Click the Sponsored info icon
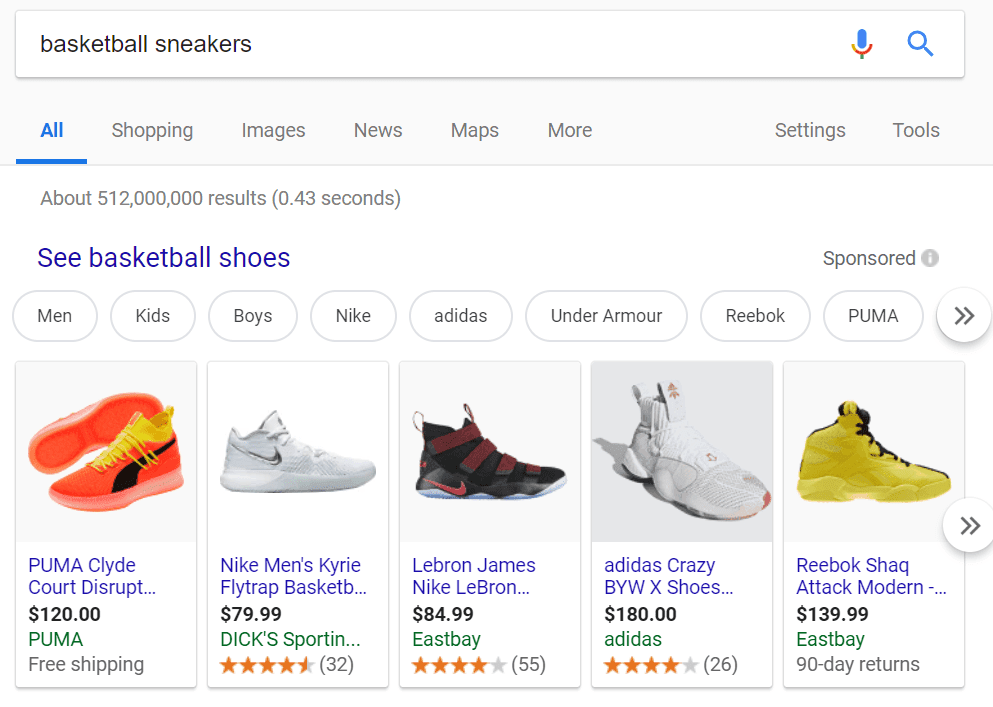 click(930, 258)
